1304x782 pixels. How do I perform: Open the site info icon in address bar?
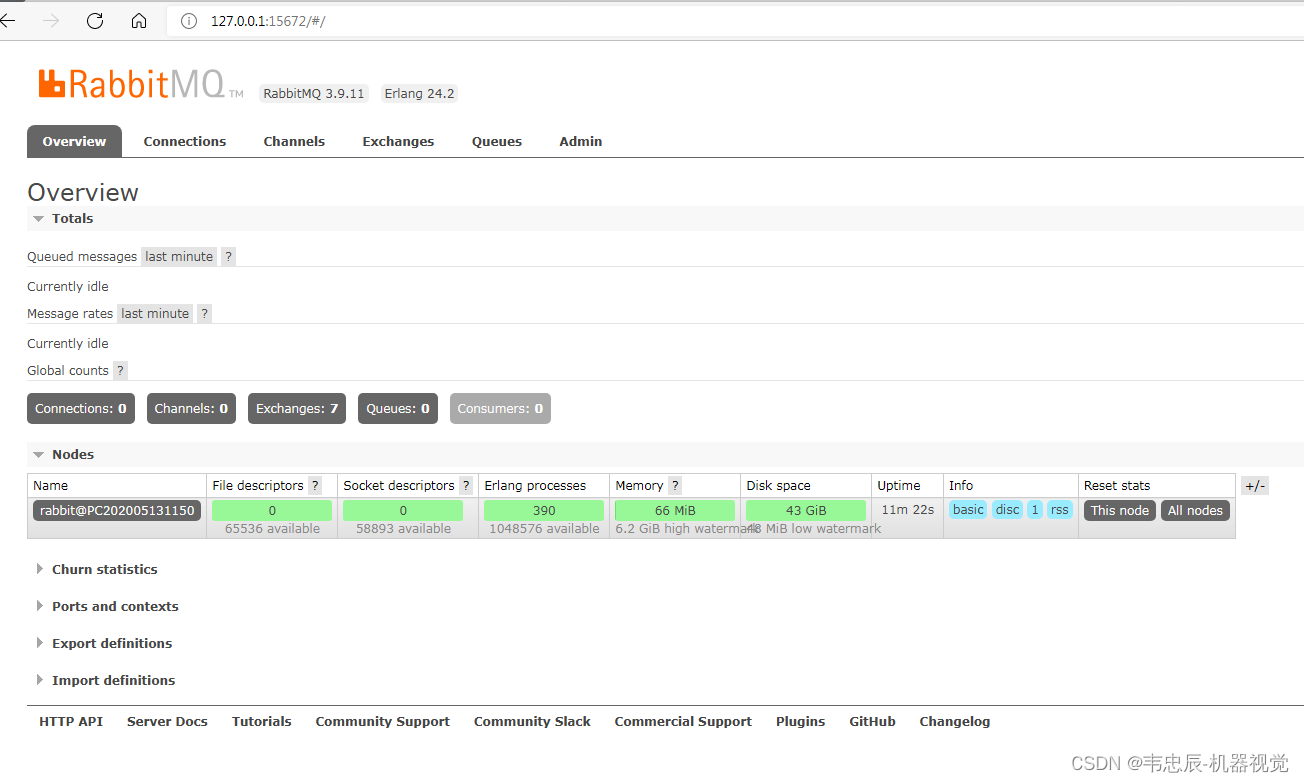tap(189, 21)
